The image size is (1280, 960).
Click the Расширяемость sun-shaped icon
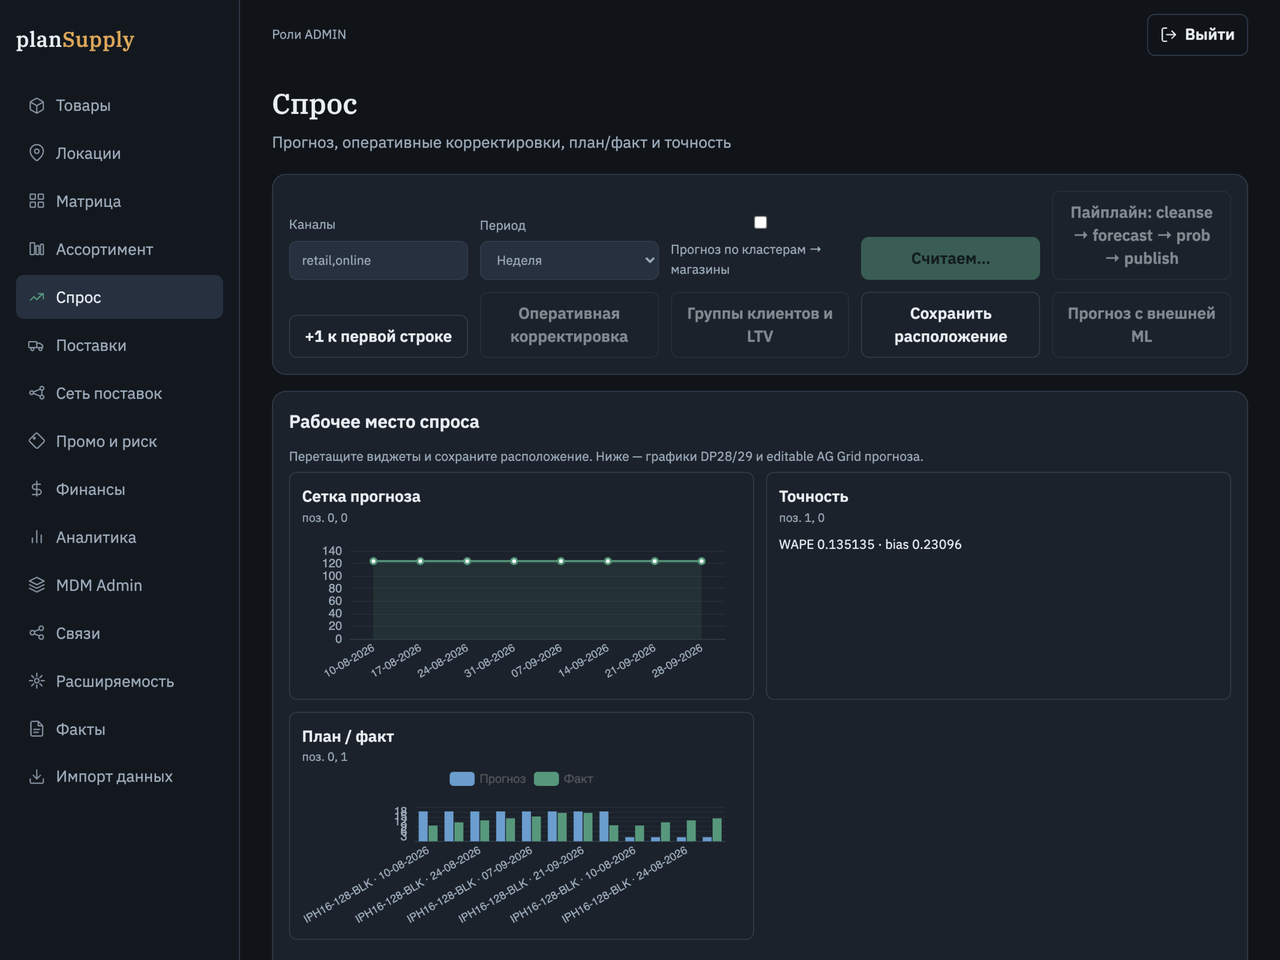(37, 681)
